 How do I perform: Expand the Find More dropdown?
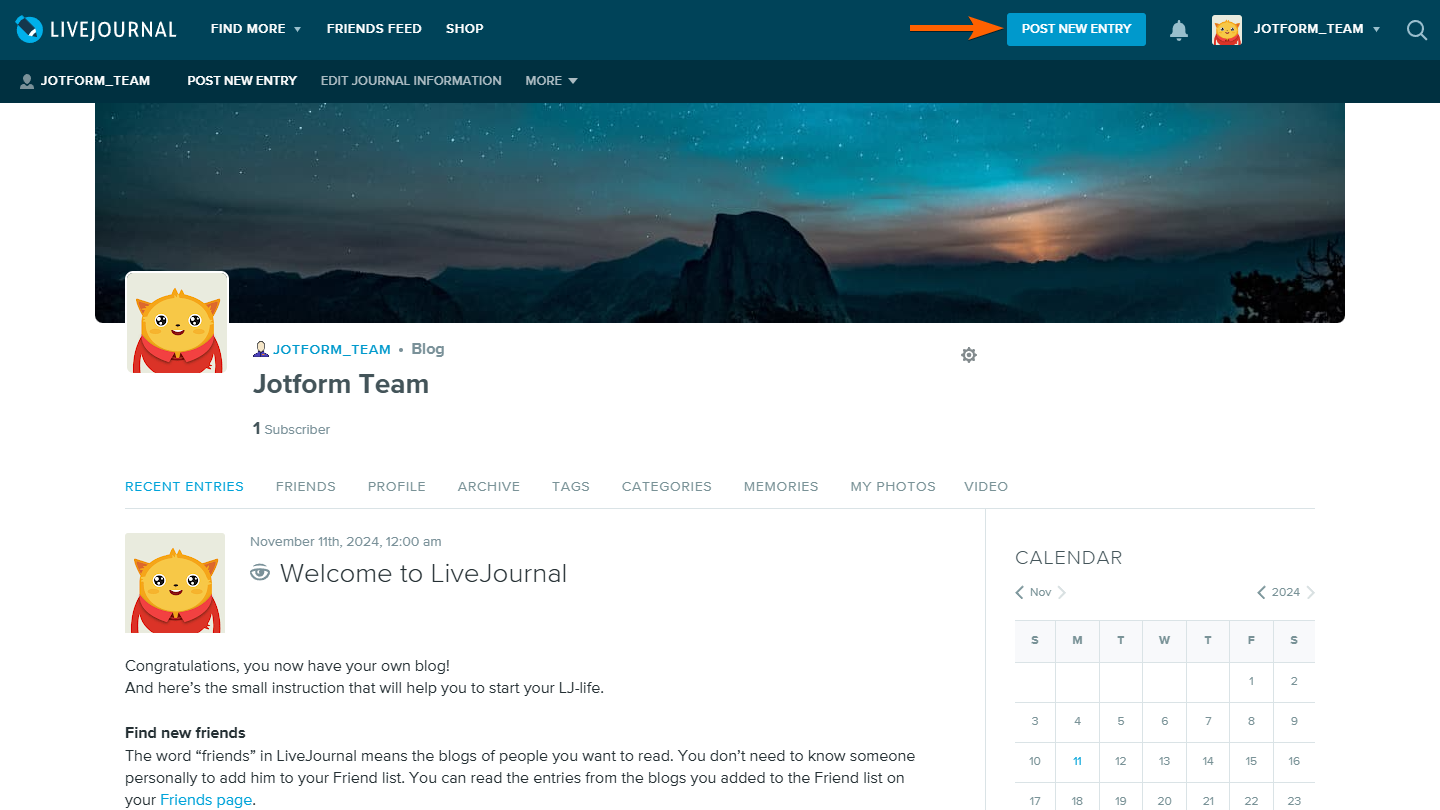tap(256, 29)
